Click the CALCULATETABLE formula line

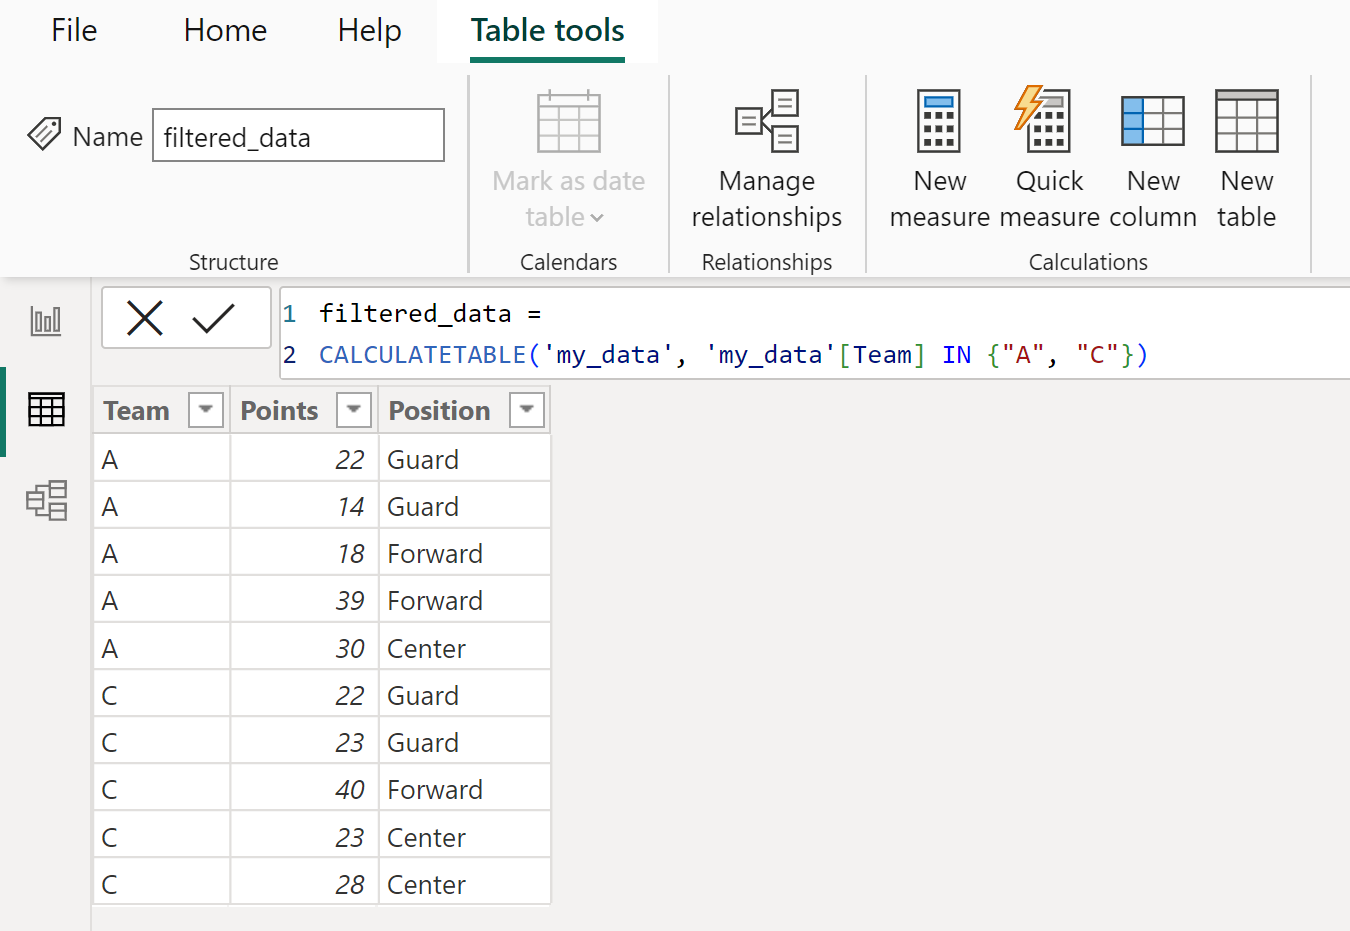733,355
